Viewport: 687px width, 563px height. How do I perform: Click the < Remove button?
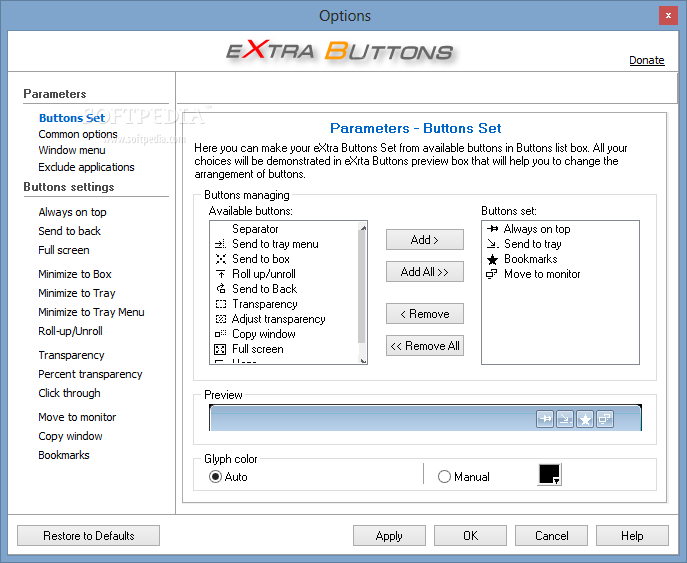coord(425,314)
